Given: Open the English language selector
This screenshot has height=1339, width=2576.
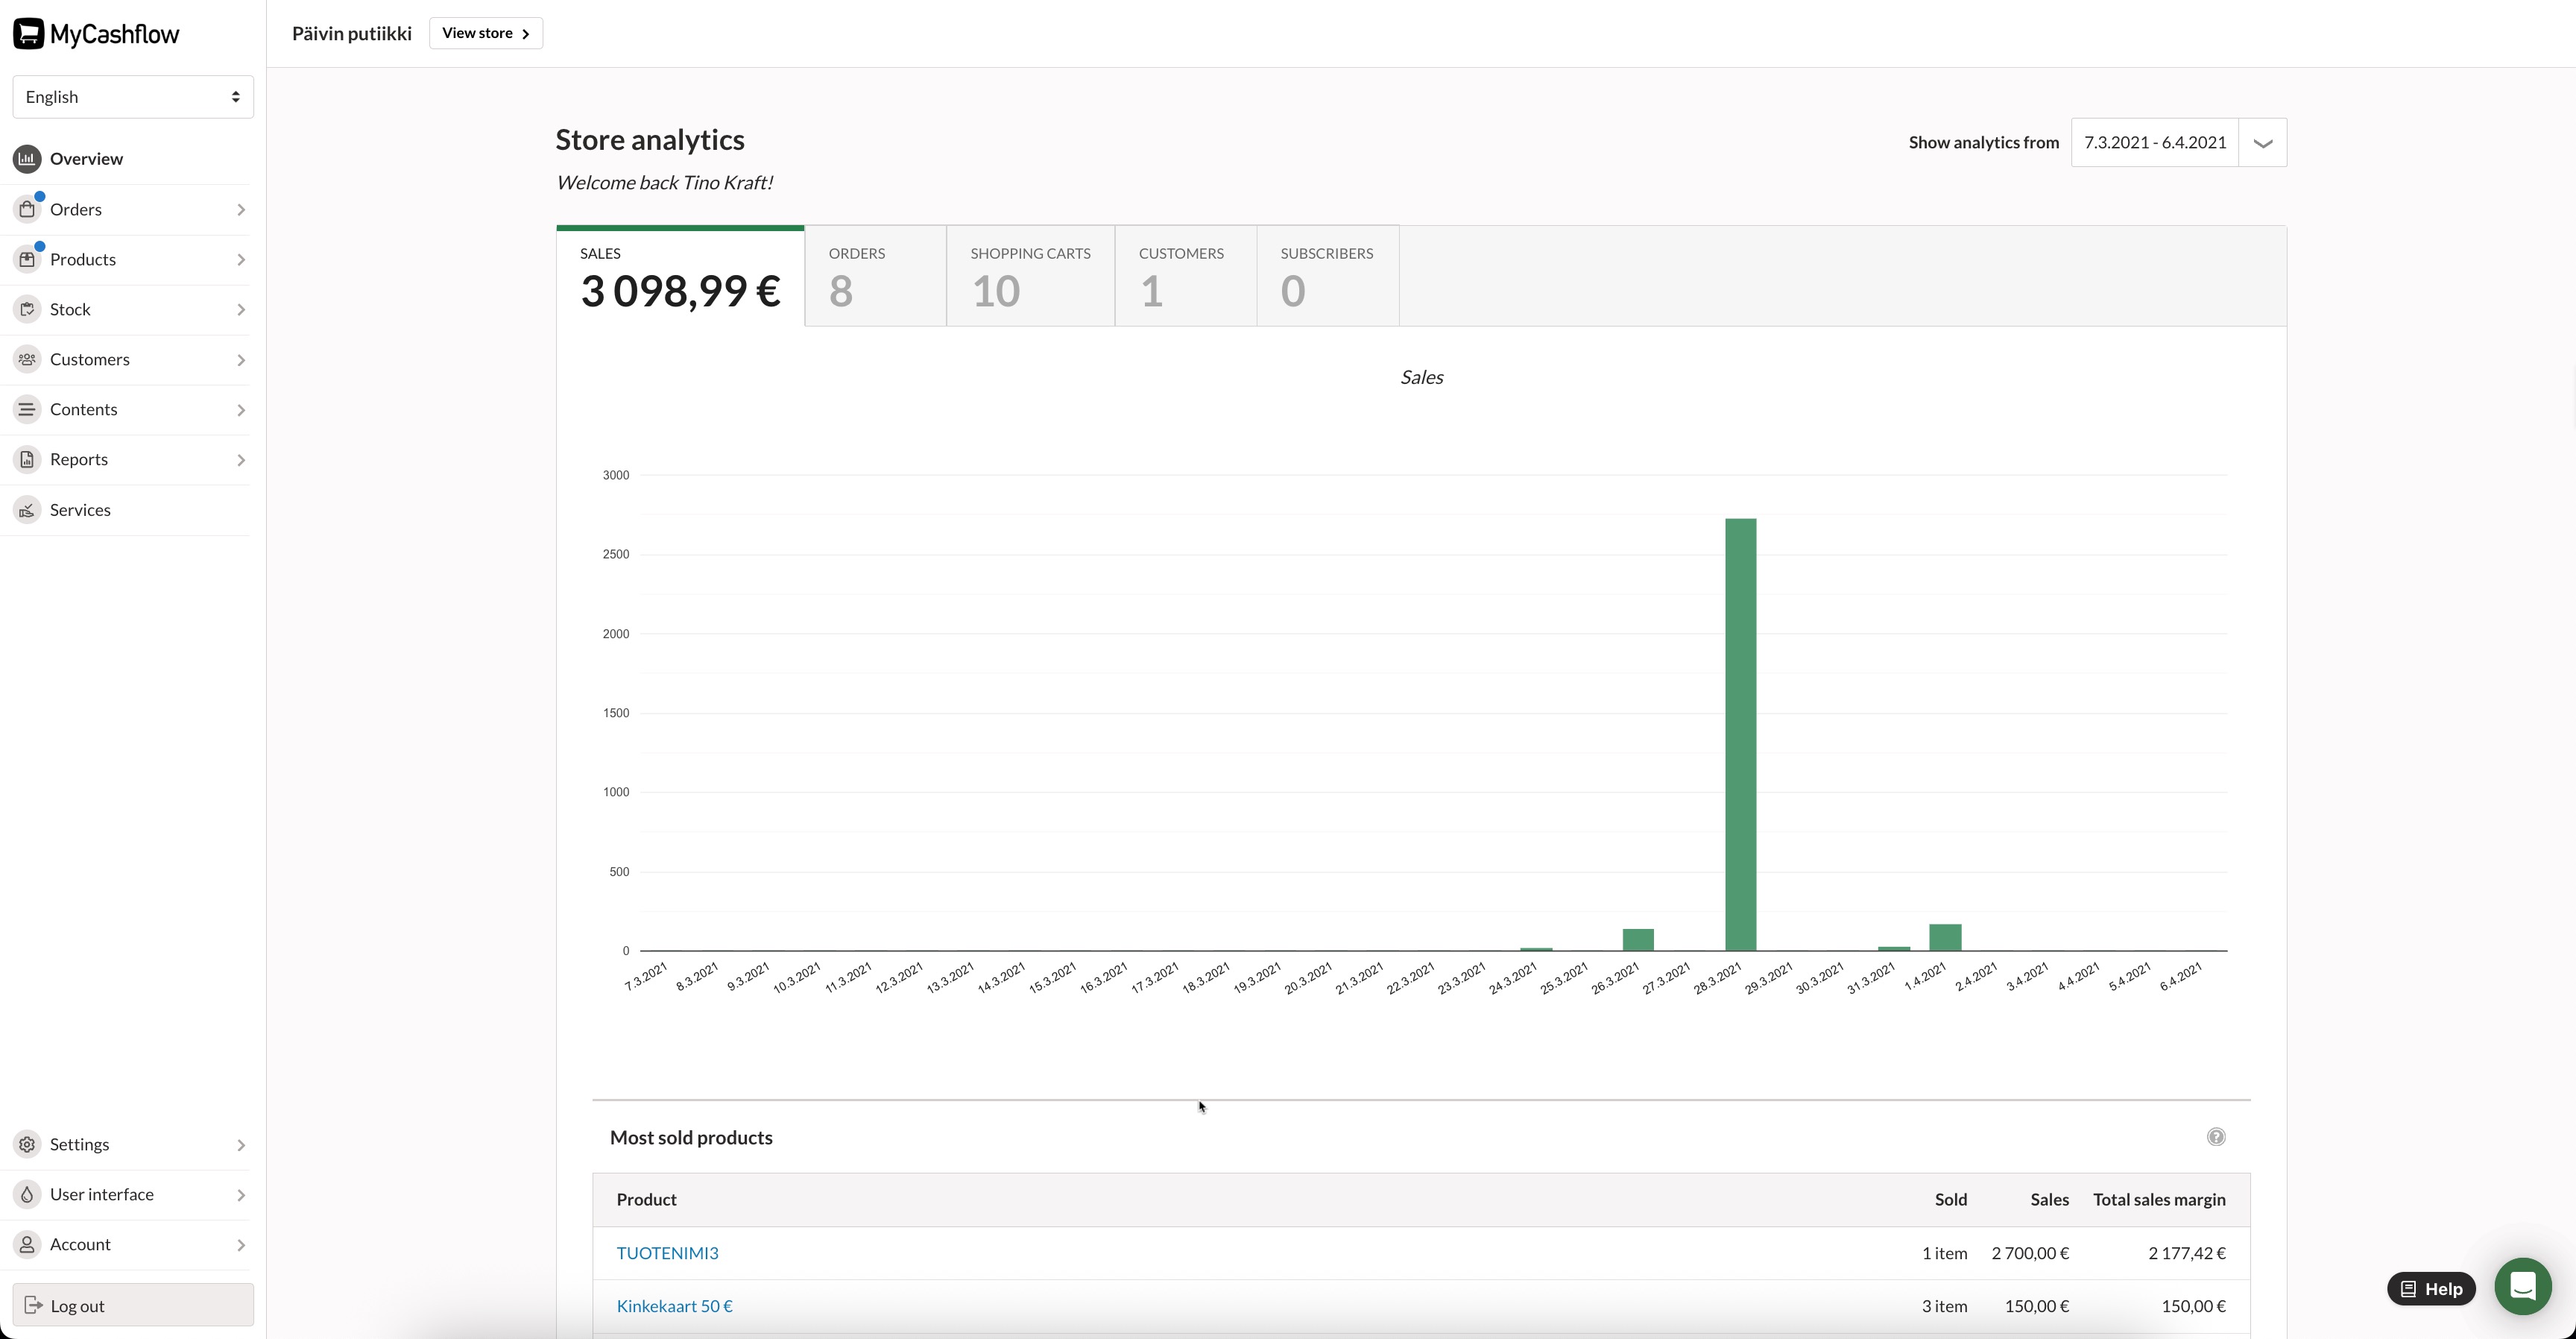Looking at the screenshot, I should [x=133, y=97].
